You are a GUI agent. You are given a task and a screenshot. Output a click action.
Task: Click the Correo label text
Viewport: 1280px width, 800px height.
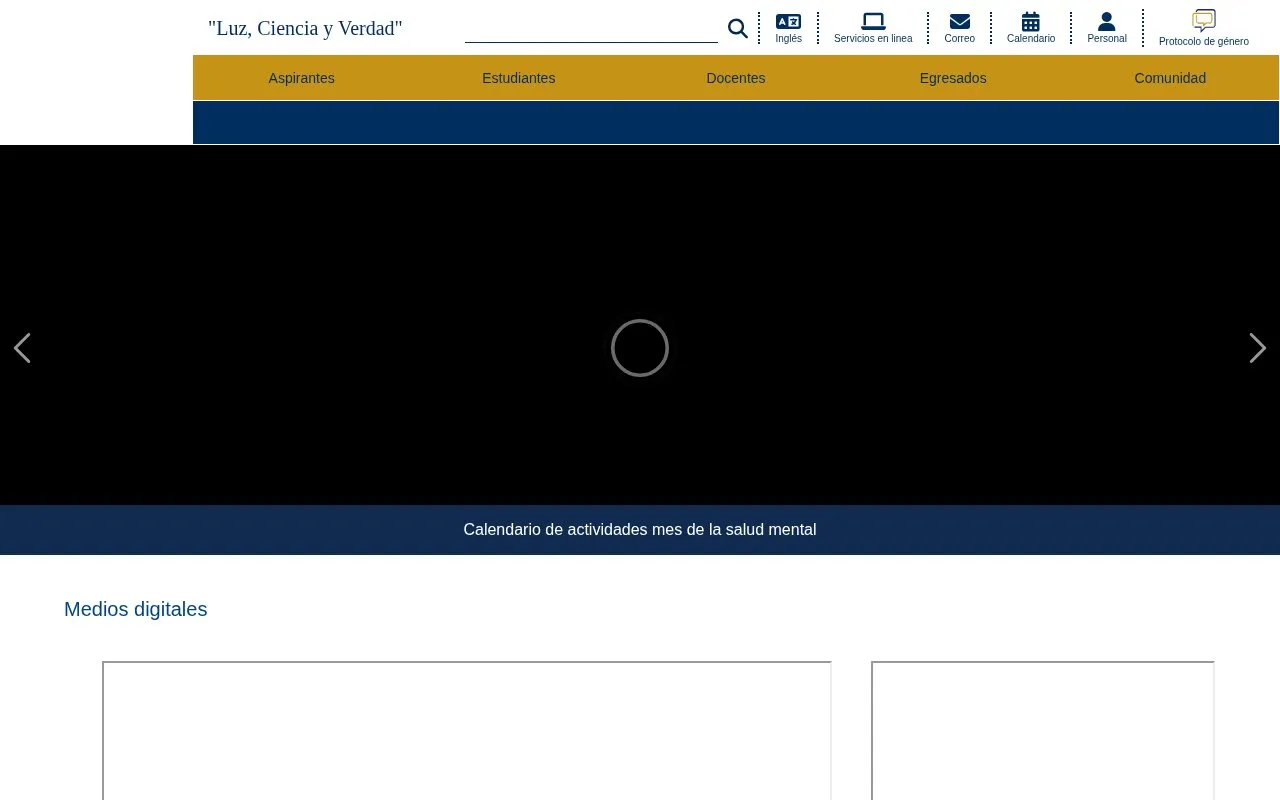(960, 39)
